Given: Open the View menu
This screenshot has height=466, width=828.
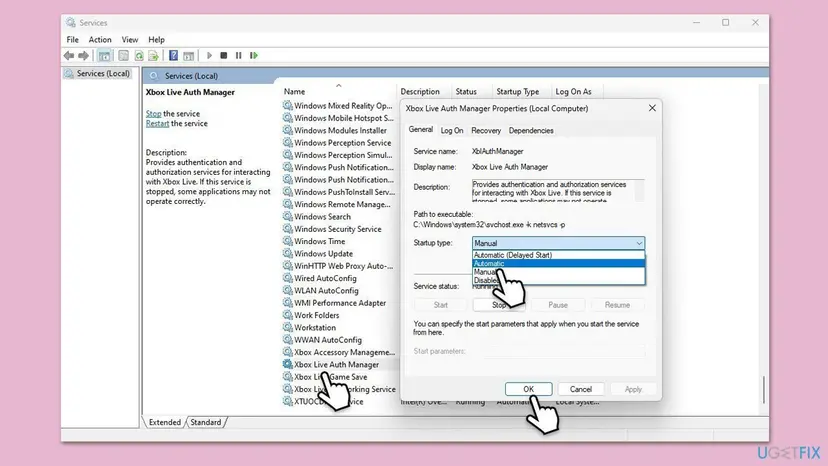Looking at the screenshot, I should (129, 40).
